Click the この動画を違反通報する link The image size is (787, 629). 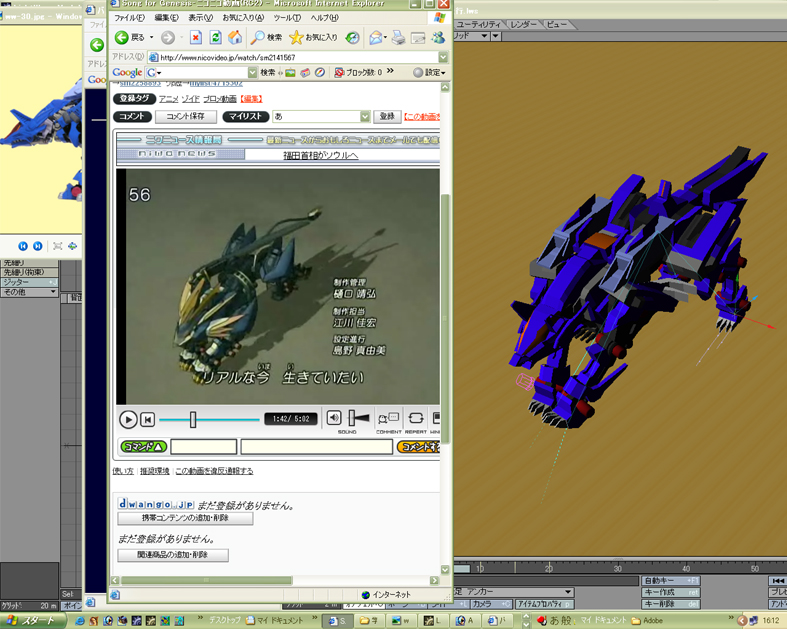tap(214, 471)
